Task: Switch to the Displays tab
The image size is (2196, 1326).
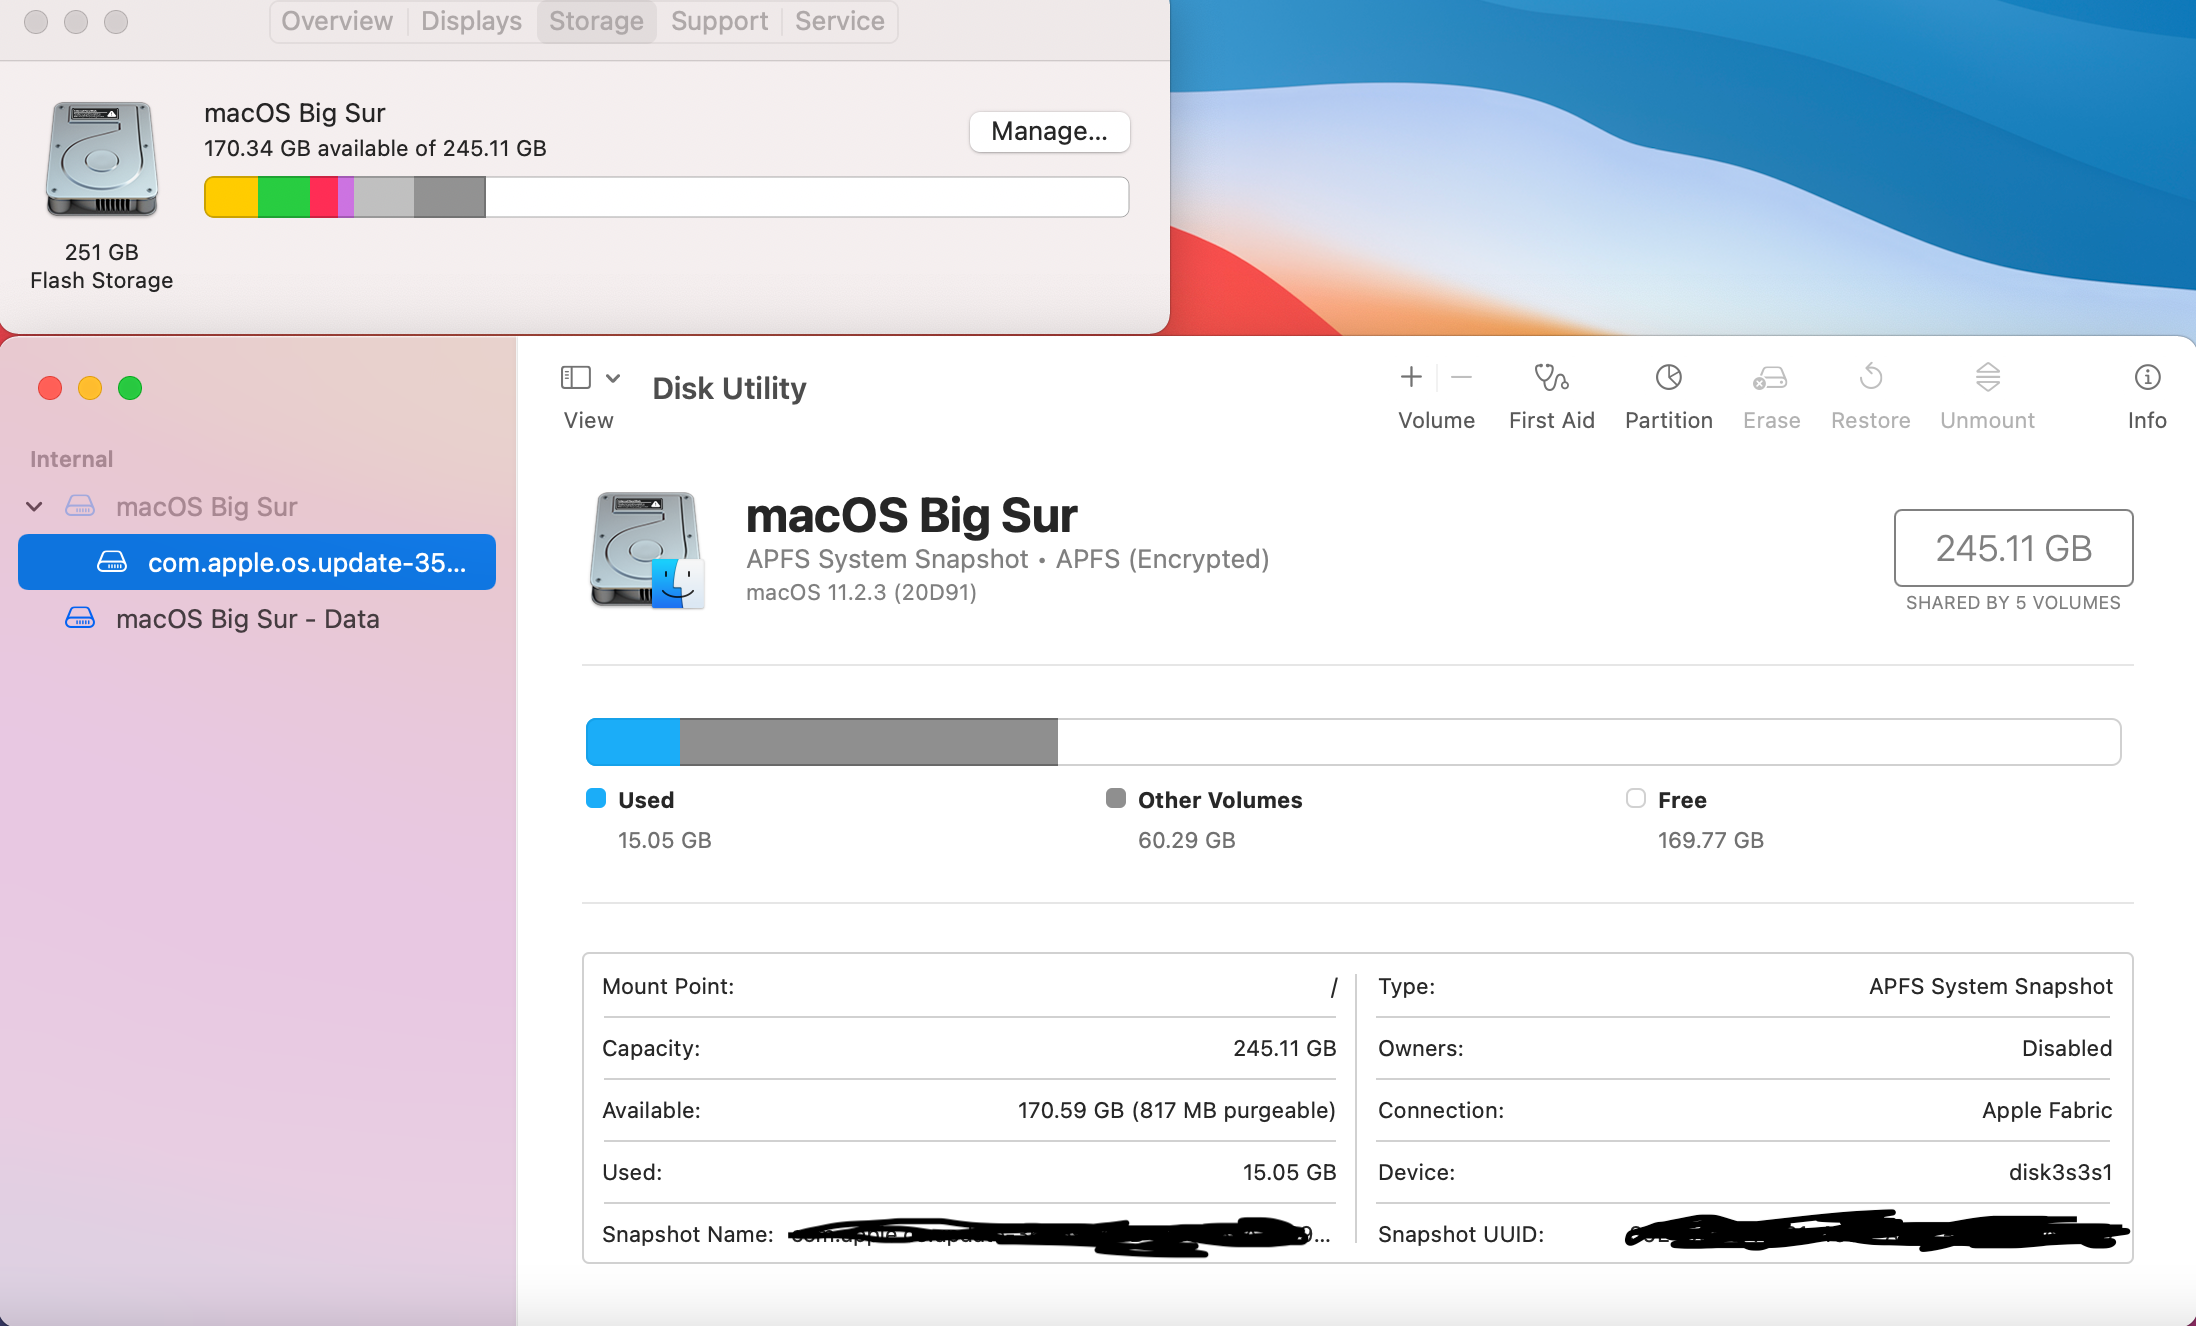Action: [x=471, y=21]
